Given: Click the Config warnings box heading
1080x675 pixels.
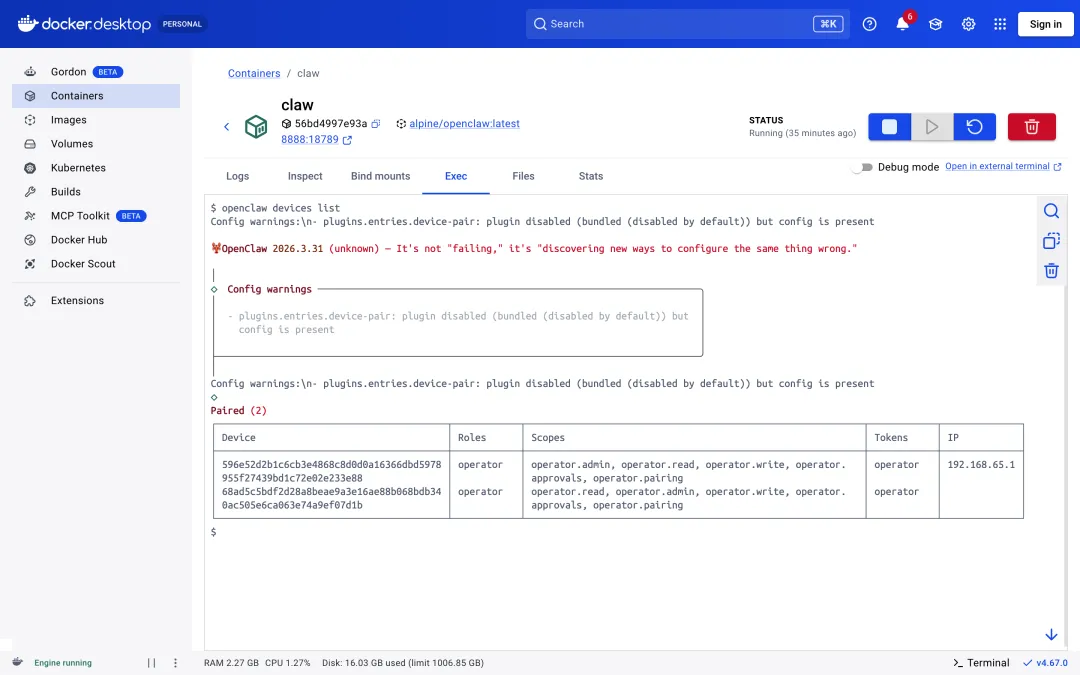Looking at the screenshot, I should (x=269, y=289).
